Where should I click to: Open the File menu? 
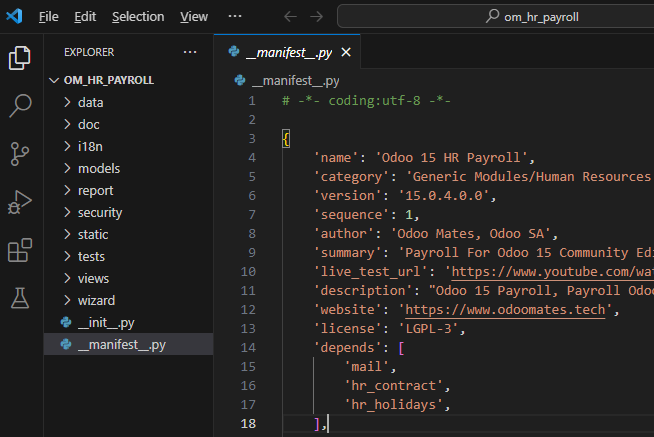pyautogui.click(x=48, y=17)
